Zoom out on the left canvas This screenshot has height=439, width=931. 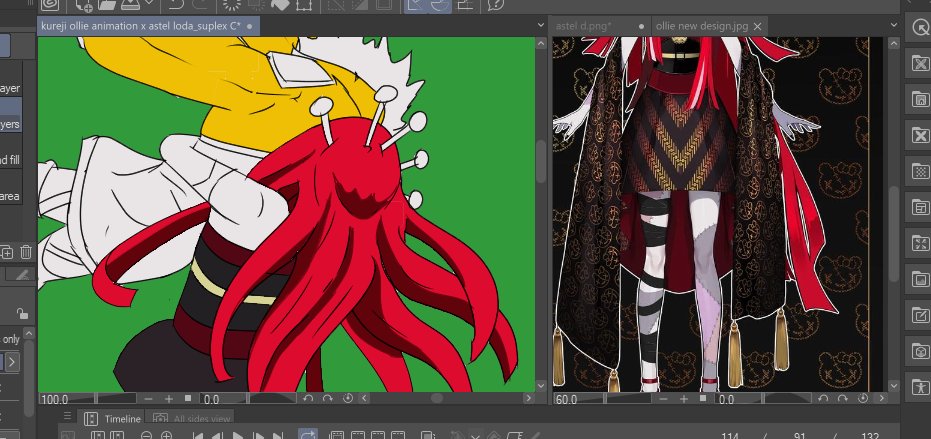[148, 399]
